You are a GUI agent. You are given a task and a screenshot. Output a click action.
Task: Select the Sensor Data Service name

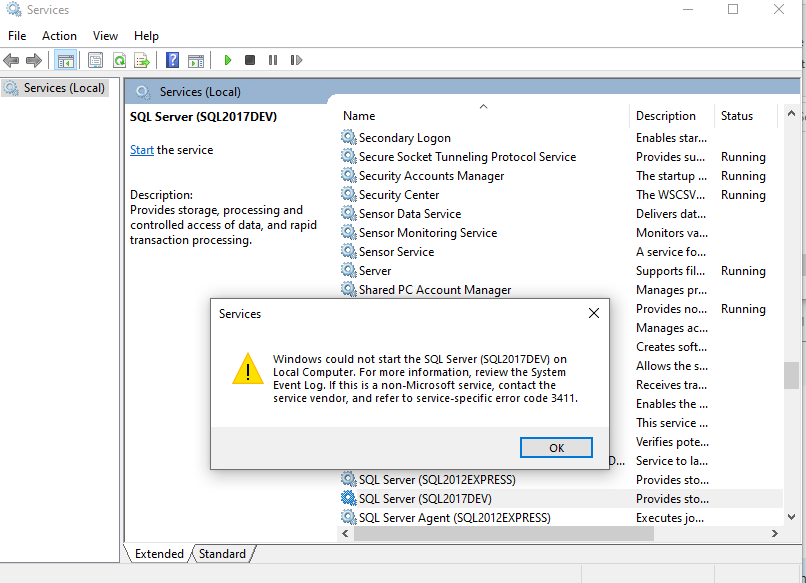[x=410, y=213]
